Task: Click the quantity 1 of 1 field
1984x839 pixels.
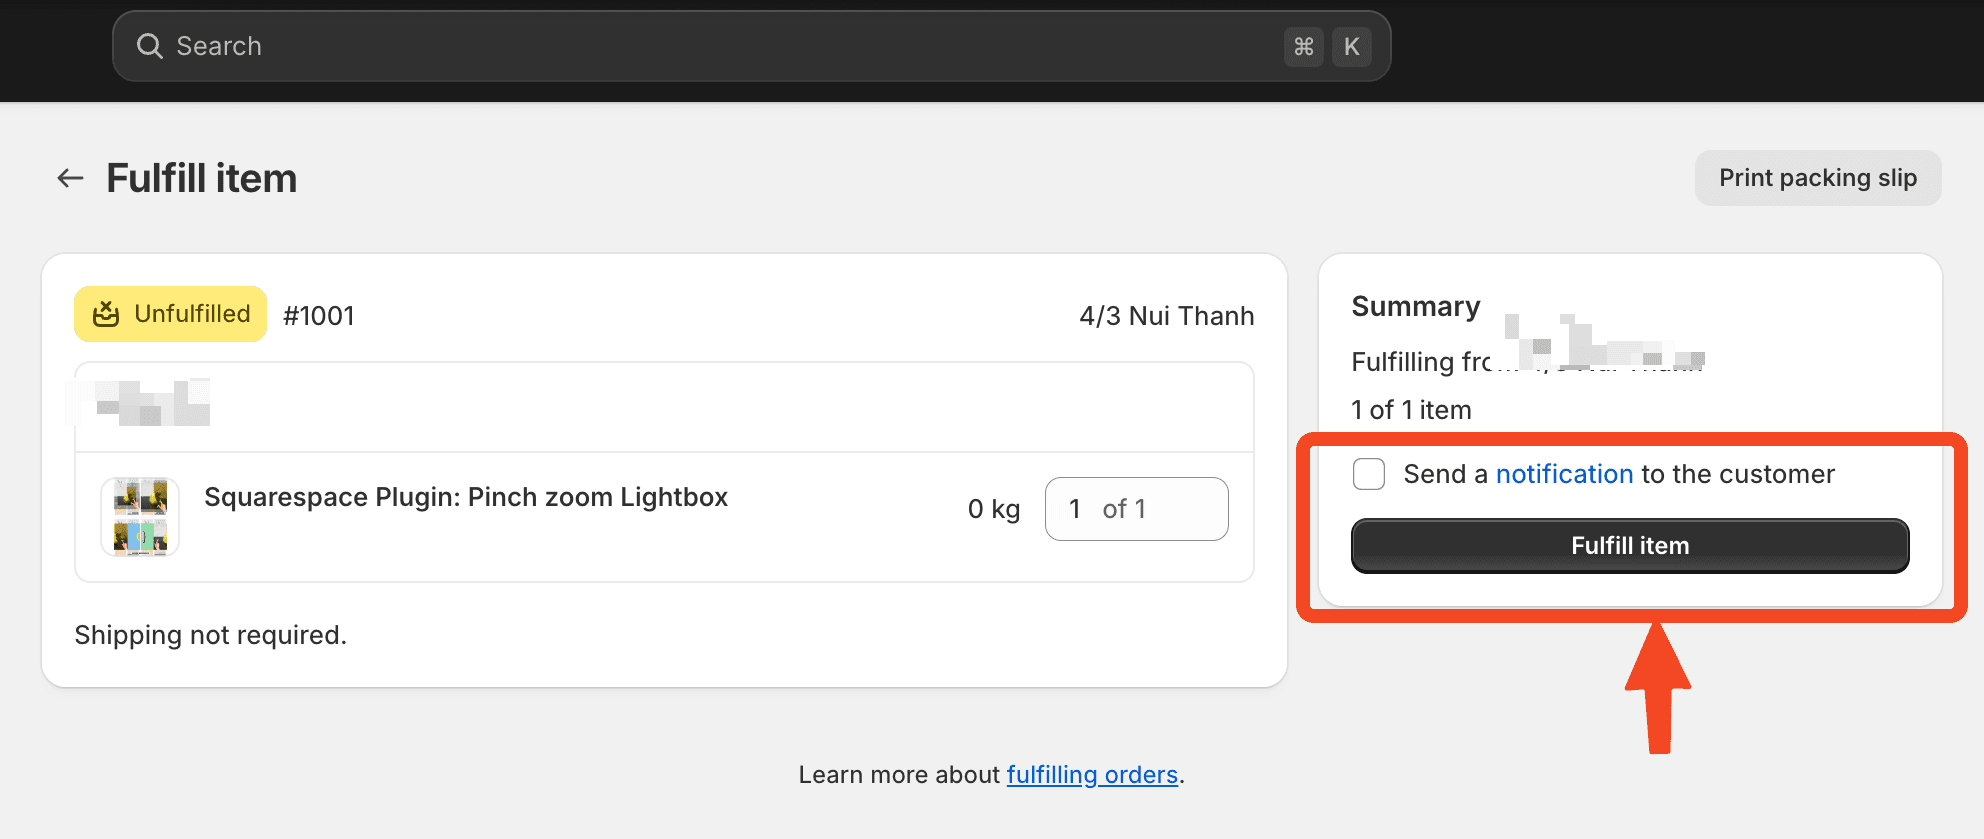Action: (x=1136, y=509)
